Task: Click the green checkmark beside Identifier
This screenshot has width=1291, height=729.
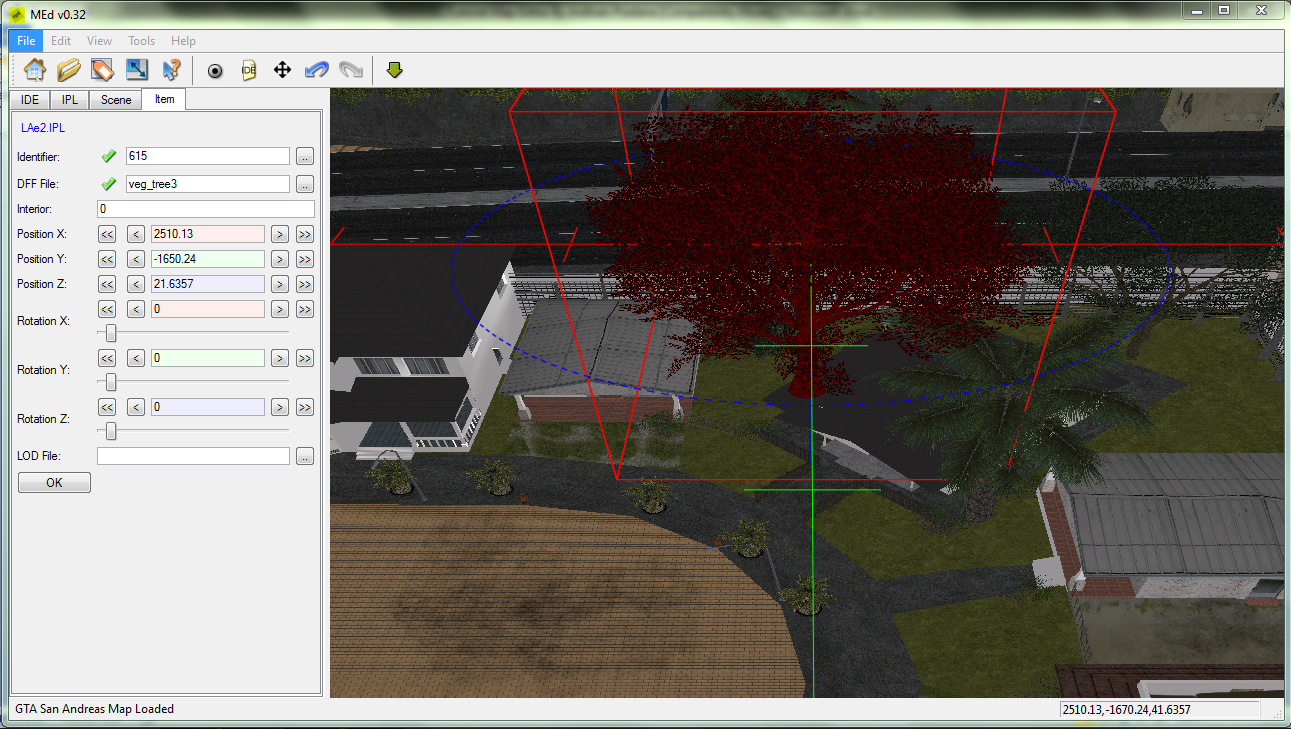Action: [x=109, y=156]
